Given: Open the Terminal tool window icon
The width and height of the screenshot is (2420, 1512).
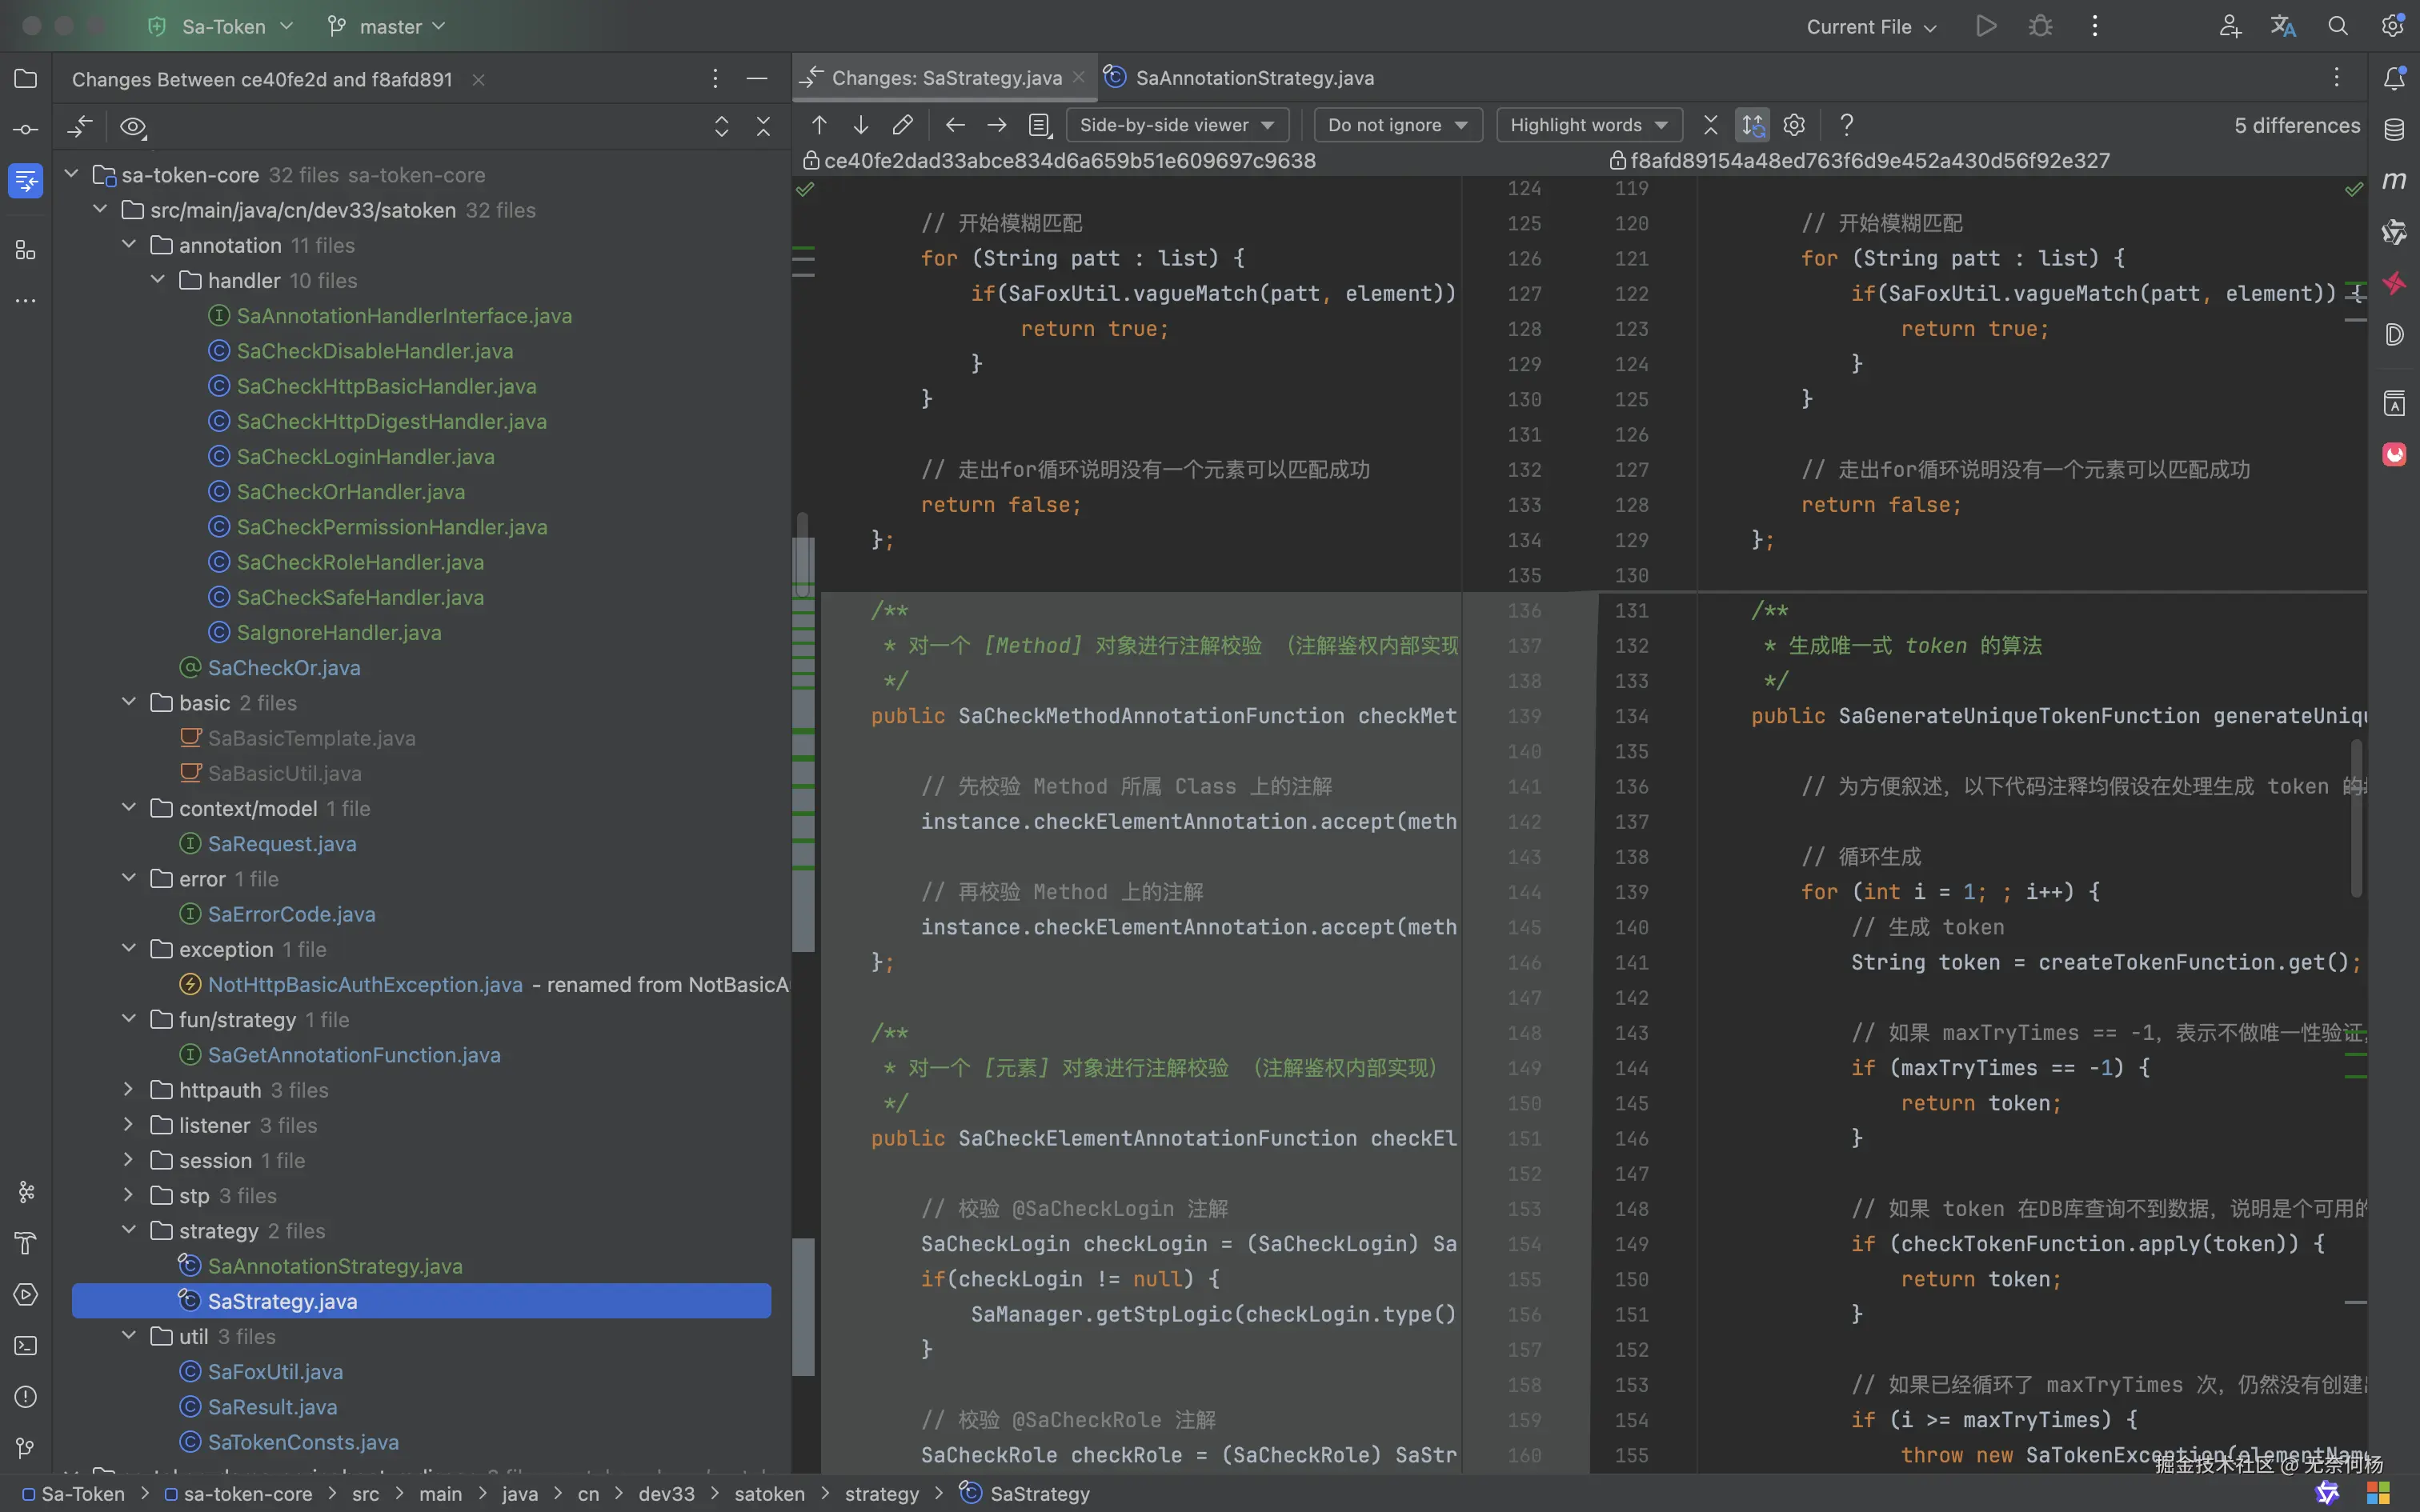Looking at the screenshot, I should 26,1345.
